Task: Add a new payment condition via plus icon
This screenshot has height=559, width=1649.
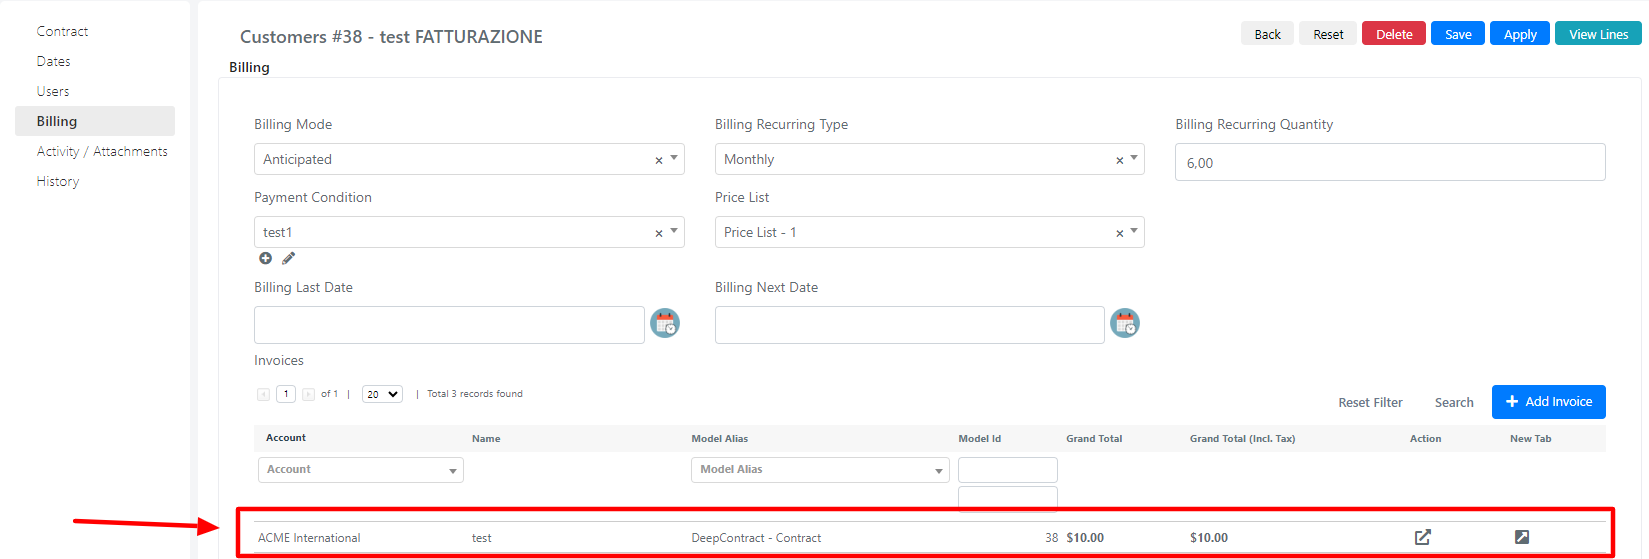Action: [265, 258]
